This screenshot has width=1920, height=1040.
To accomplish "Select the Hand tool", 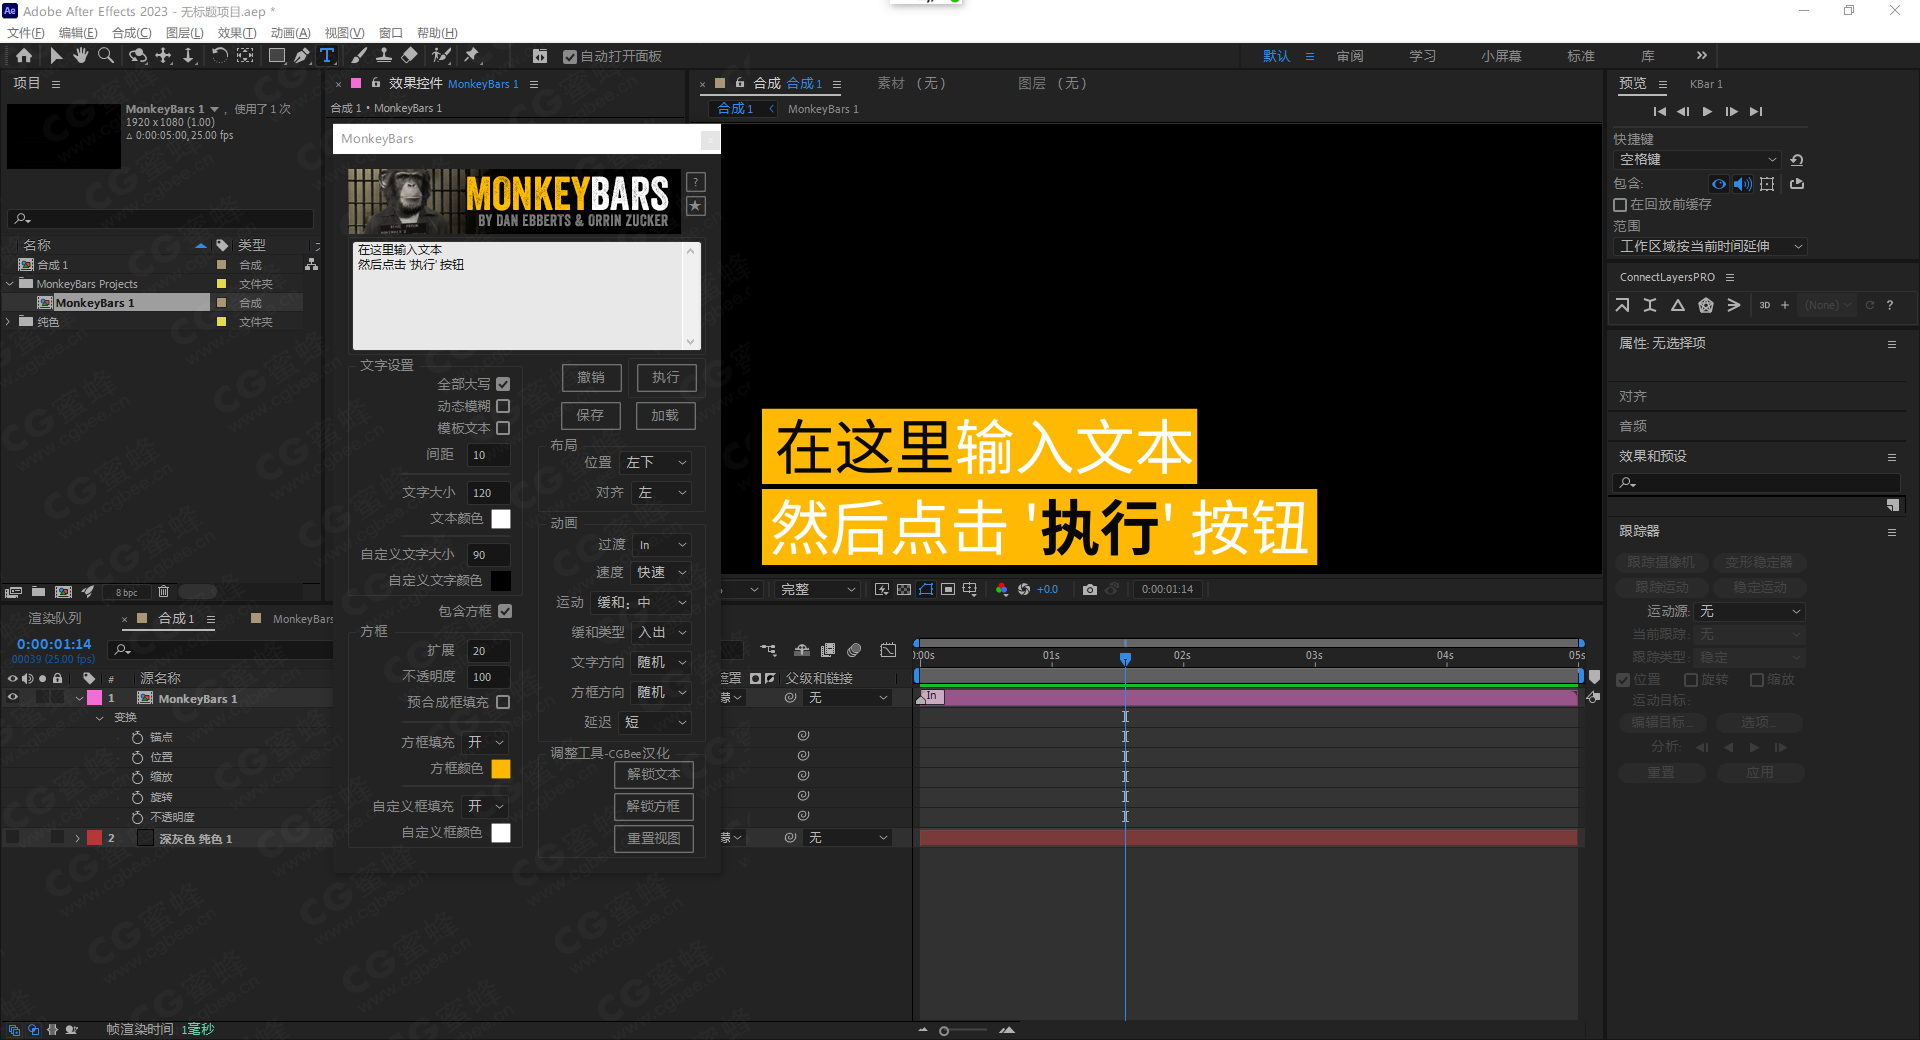I will (81, 56).
